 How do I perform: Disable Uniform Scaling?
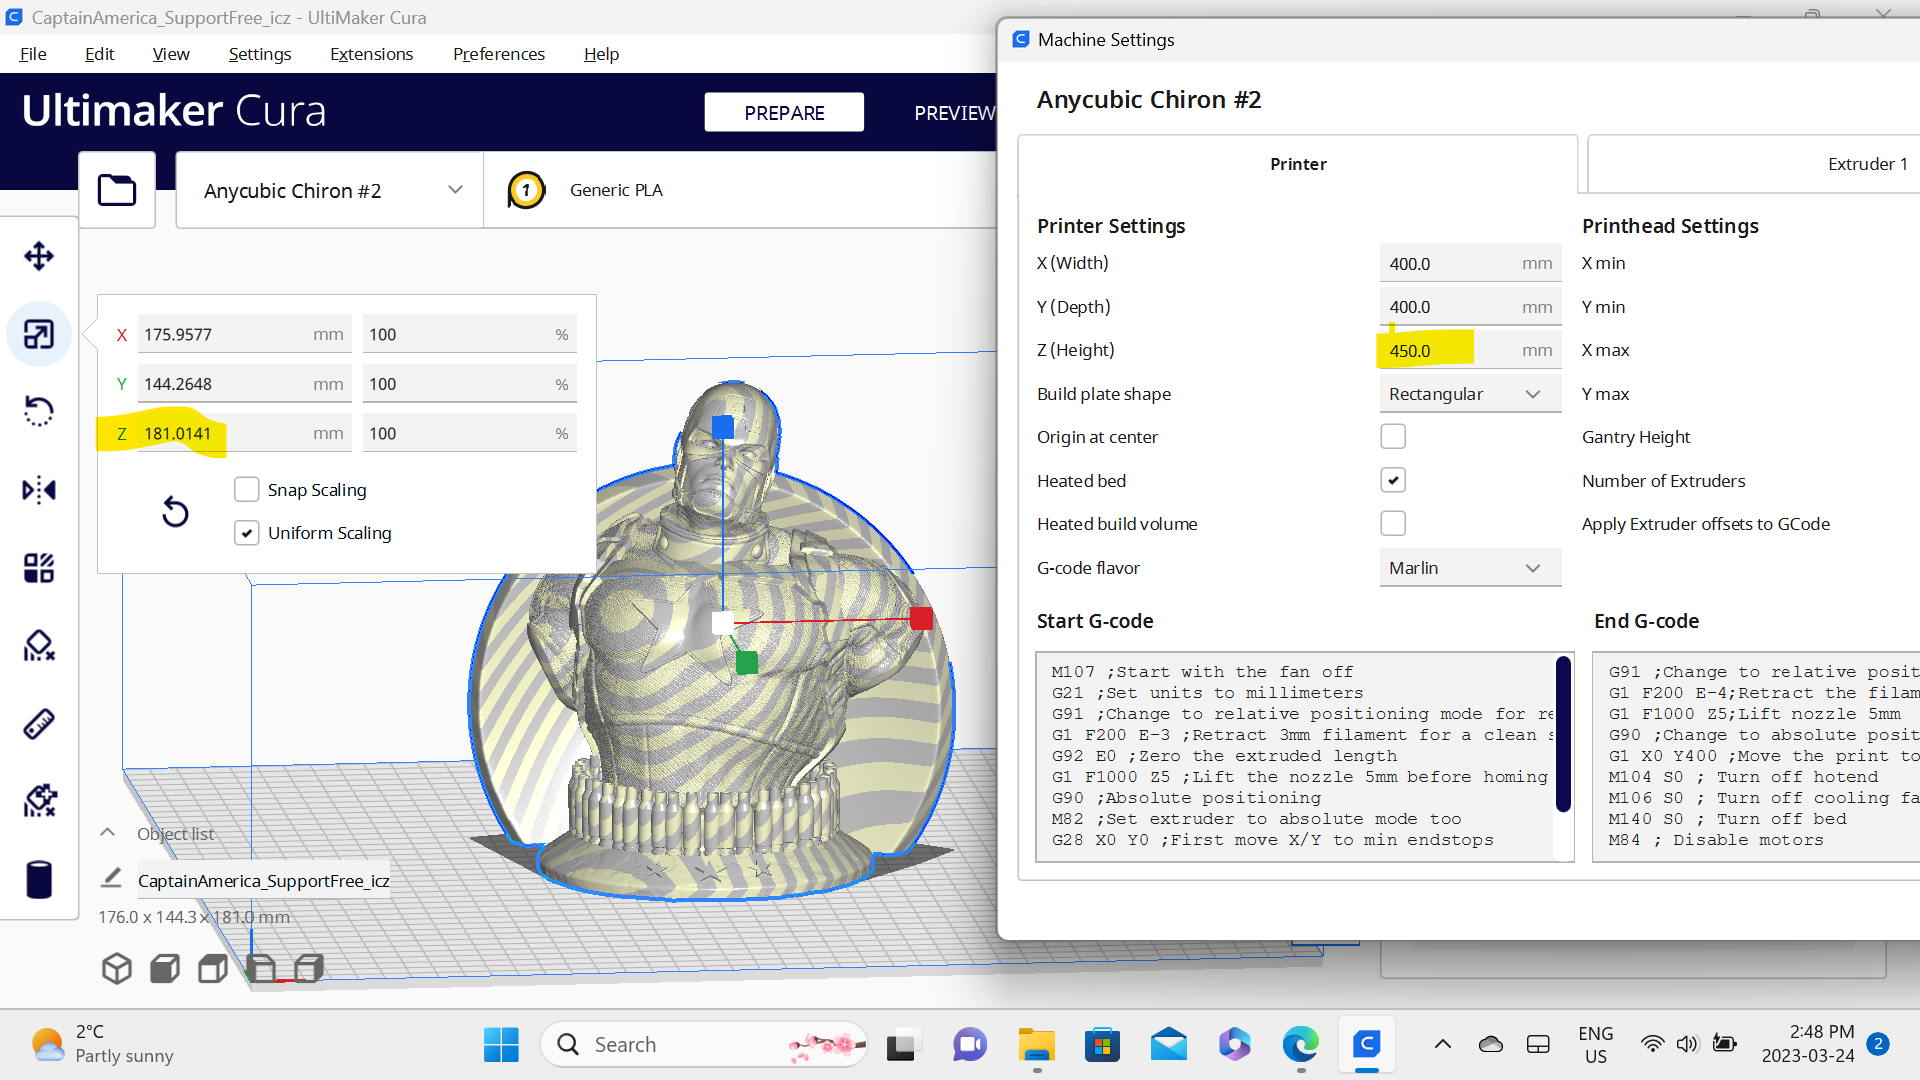coord(247,532)
